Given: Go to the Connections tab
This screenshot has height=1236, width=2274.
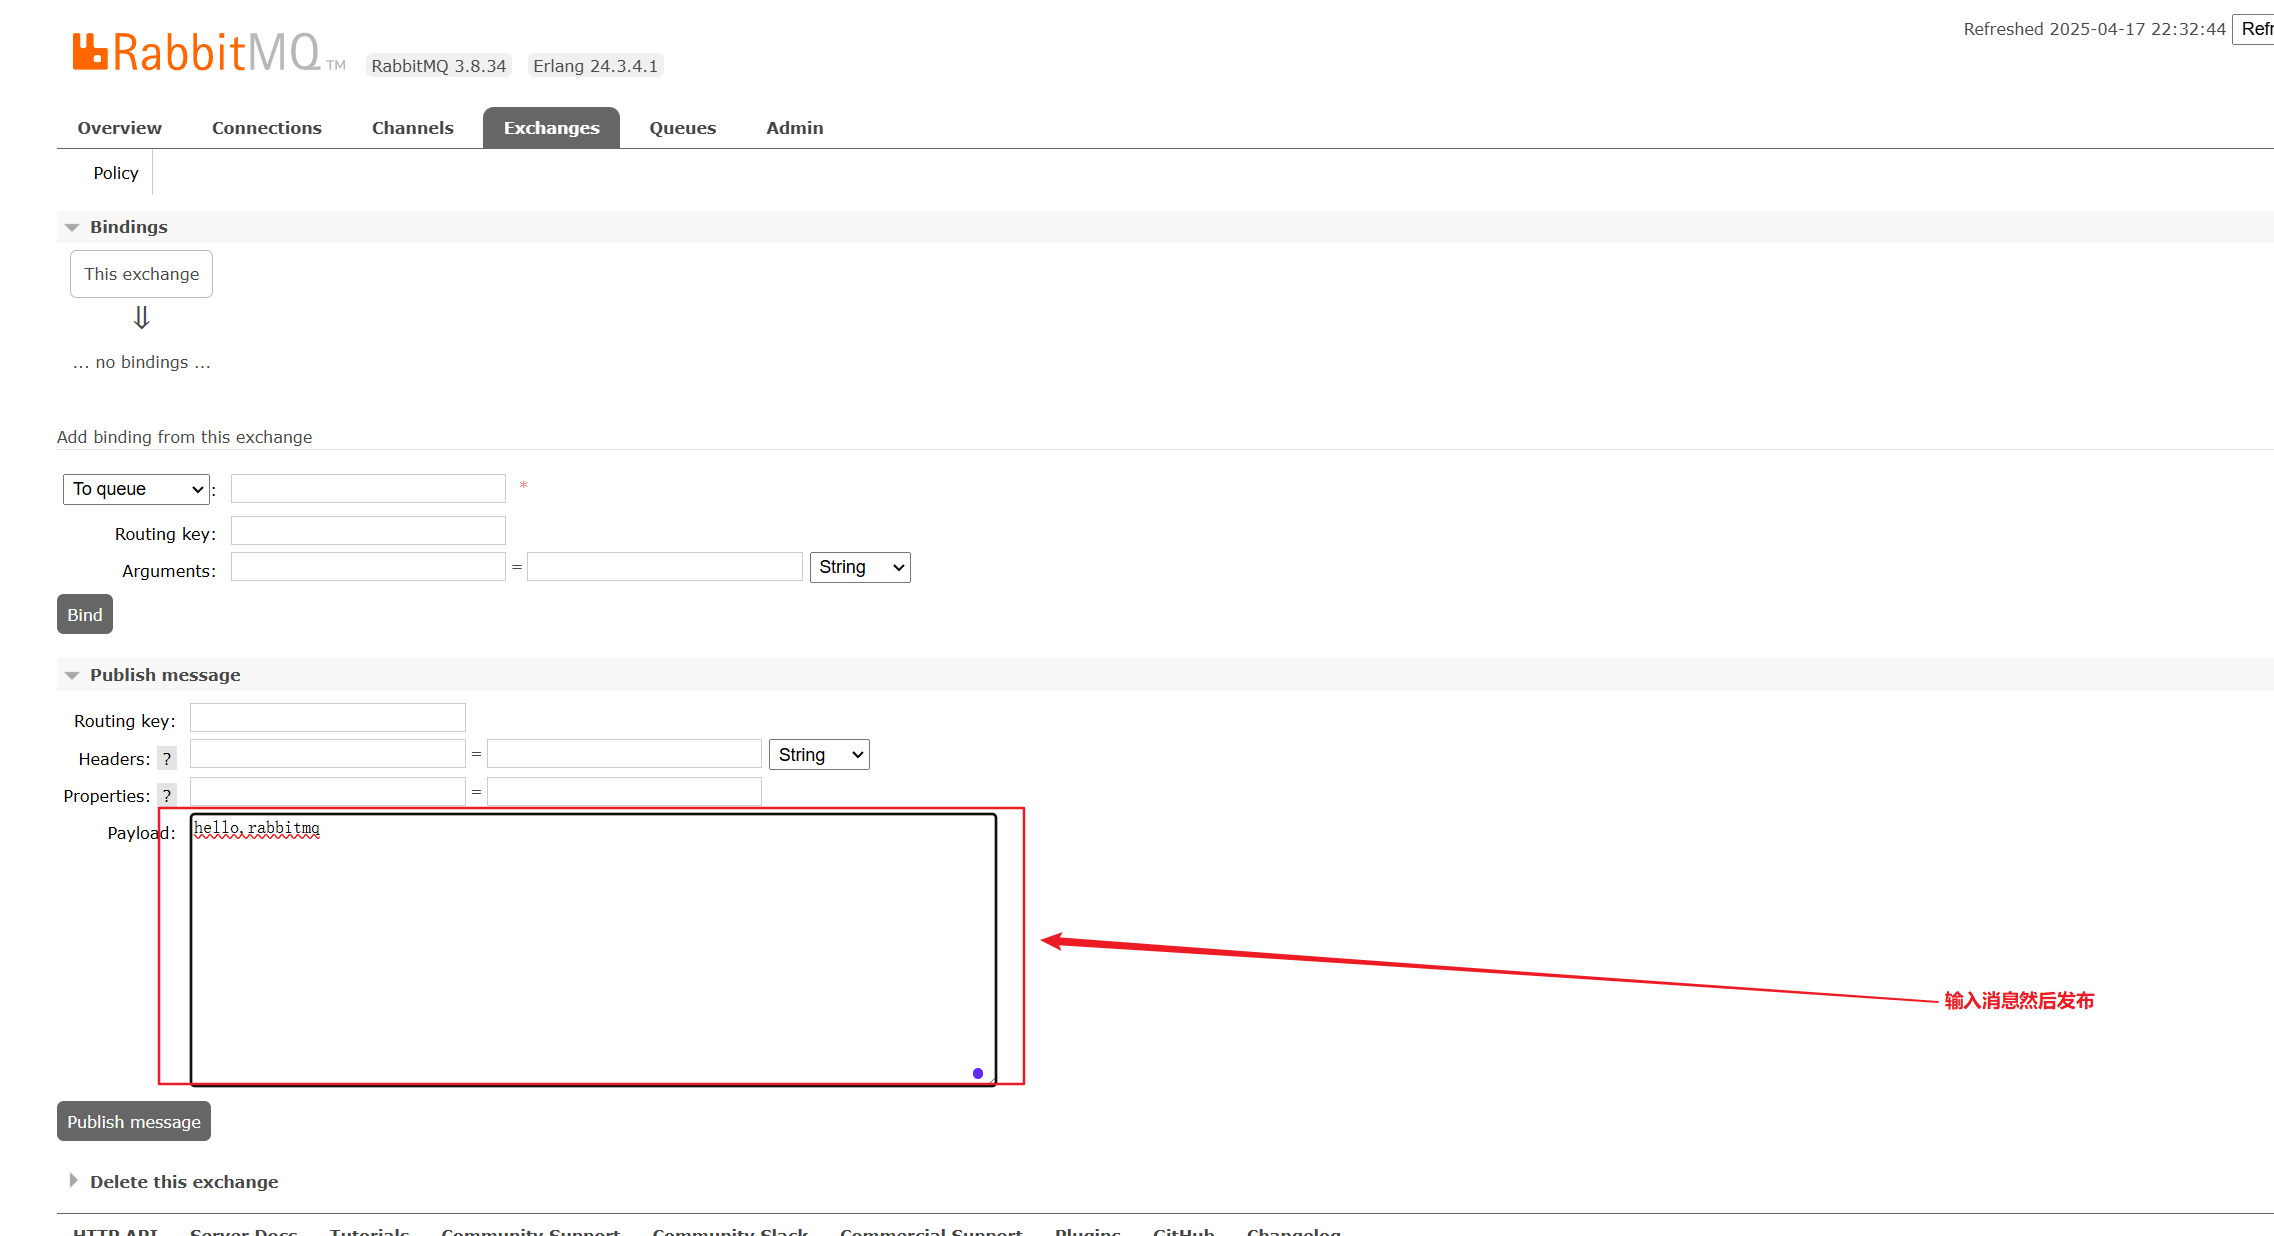Looking at the screenshot, I should (266, 128).
